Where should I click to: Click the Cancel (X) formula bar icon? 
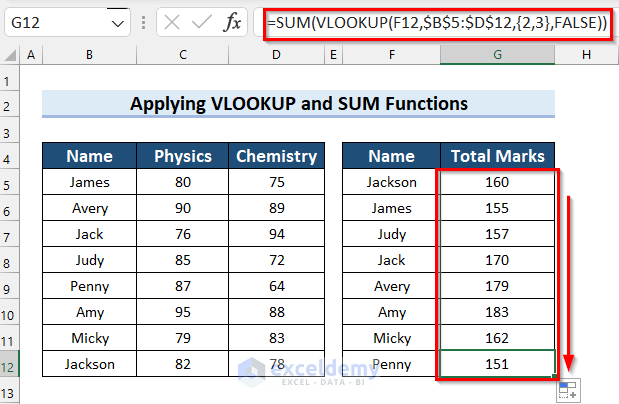pos(172,23)
